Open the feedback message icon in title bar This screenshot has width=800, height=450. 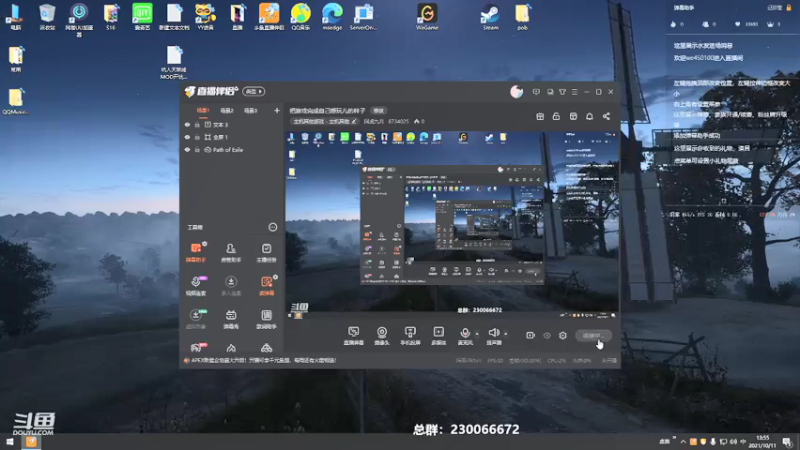coord(536,92)
